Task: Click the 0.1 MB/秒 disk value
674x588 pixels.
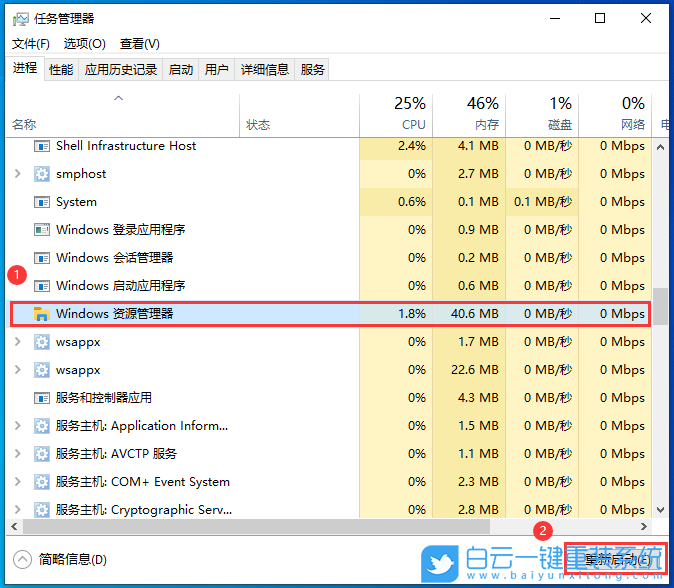Action: tap(542, 202)
